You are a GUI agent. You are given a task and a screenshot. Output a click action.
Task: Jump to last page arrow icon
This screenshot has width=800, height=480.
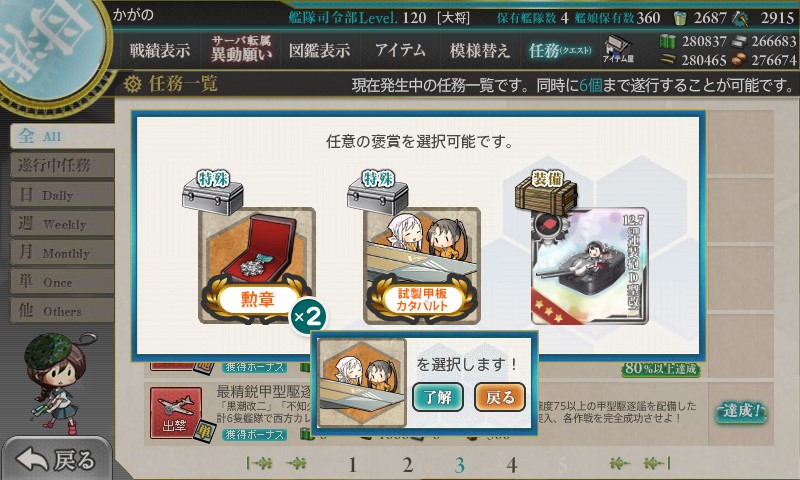tap(657, 463)
